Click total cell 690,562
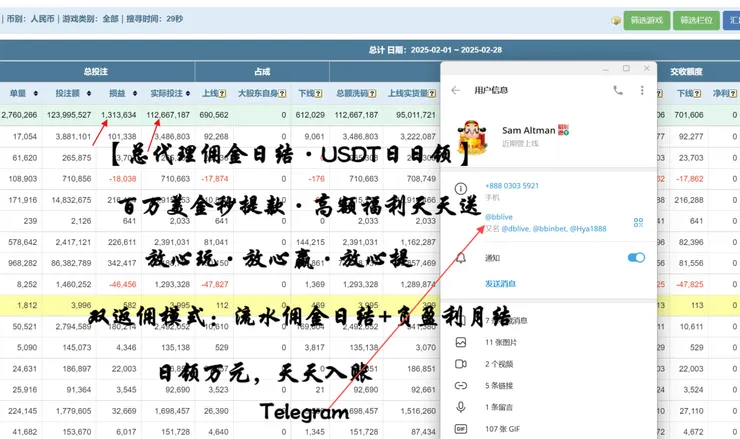Viewport: 740px width, 439px height. tap(214, 115)
